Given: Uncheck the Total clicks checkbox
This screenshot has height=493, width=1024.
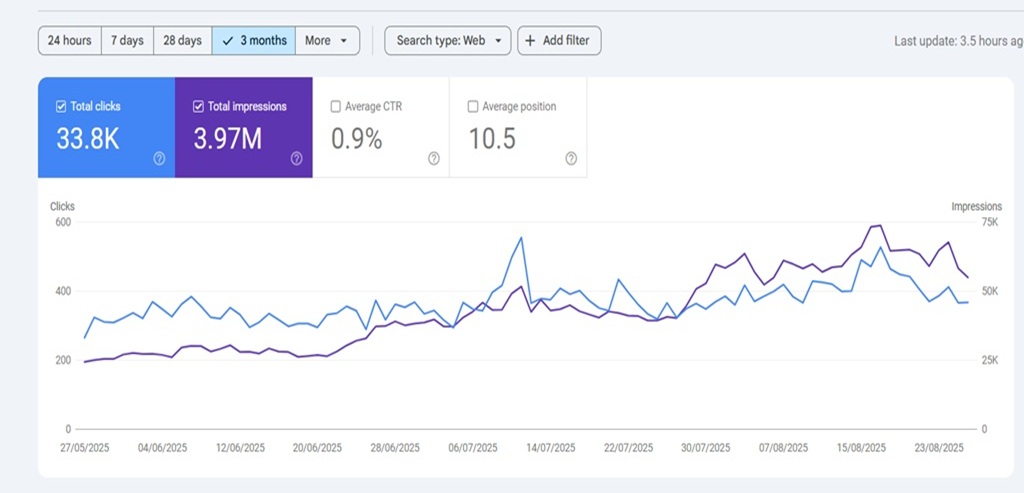Looking at the screenshot, I should 61,106.
